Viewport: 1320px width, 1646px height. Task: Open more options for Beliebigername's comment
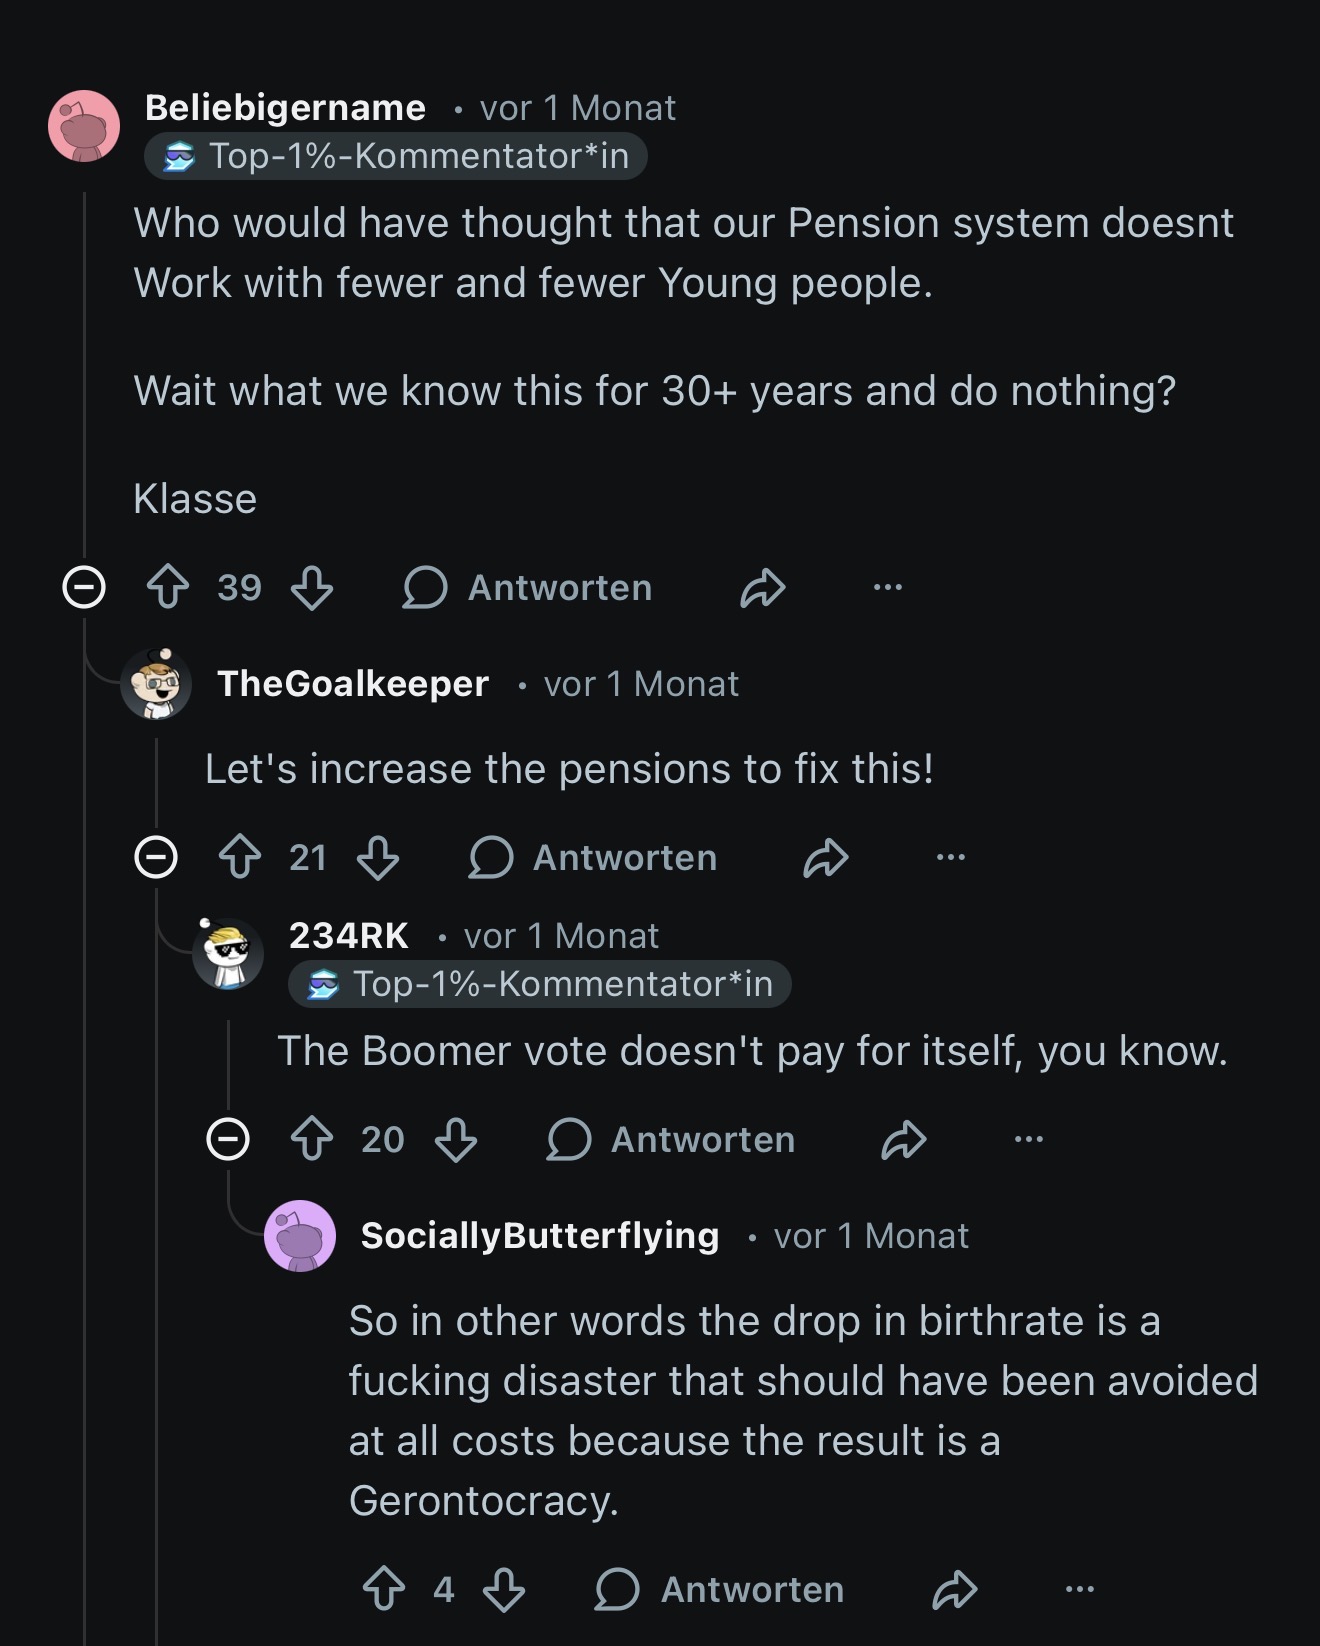pos(888,588)
